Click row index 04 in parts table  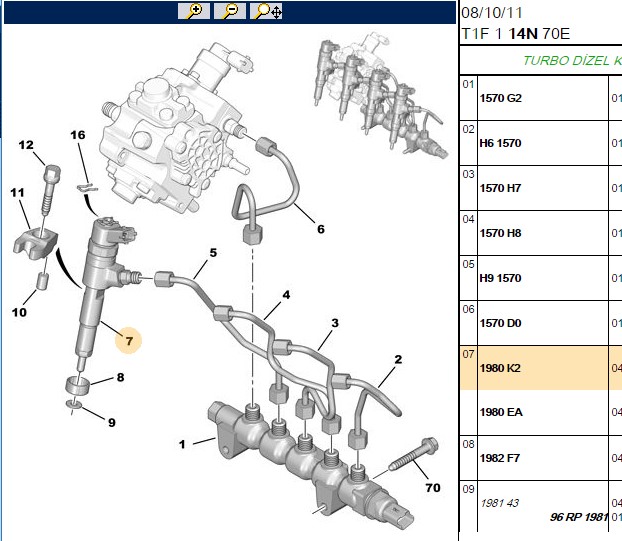[468, 219]
